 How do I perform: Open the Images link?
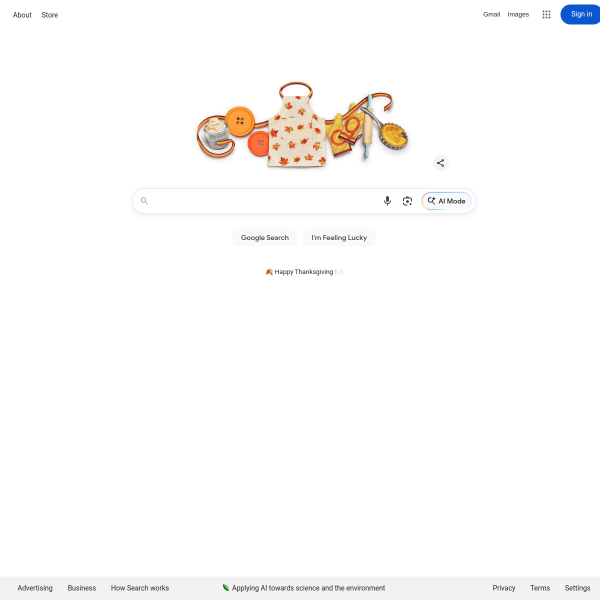(x=518, y=15)
